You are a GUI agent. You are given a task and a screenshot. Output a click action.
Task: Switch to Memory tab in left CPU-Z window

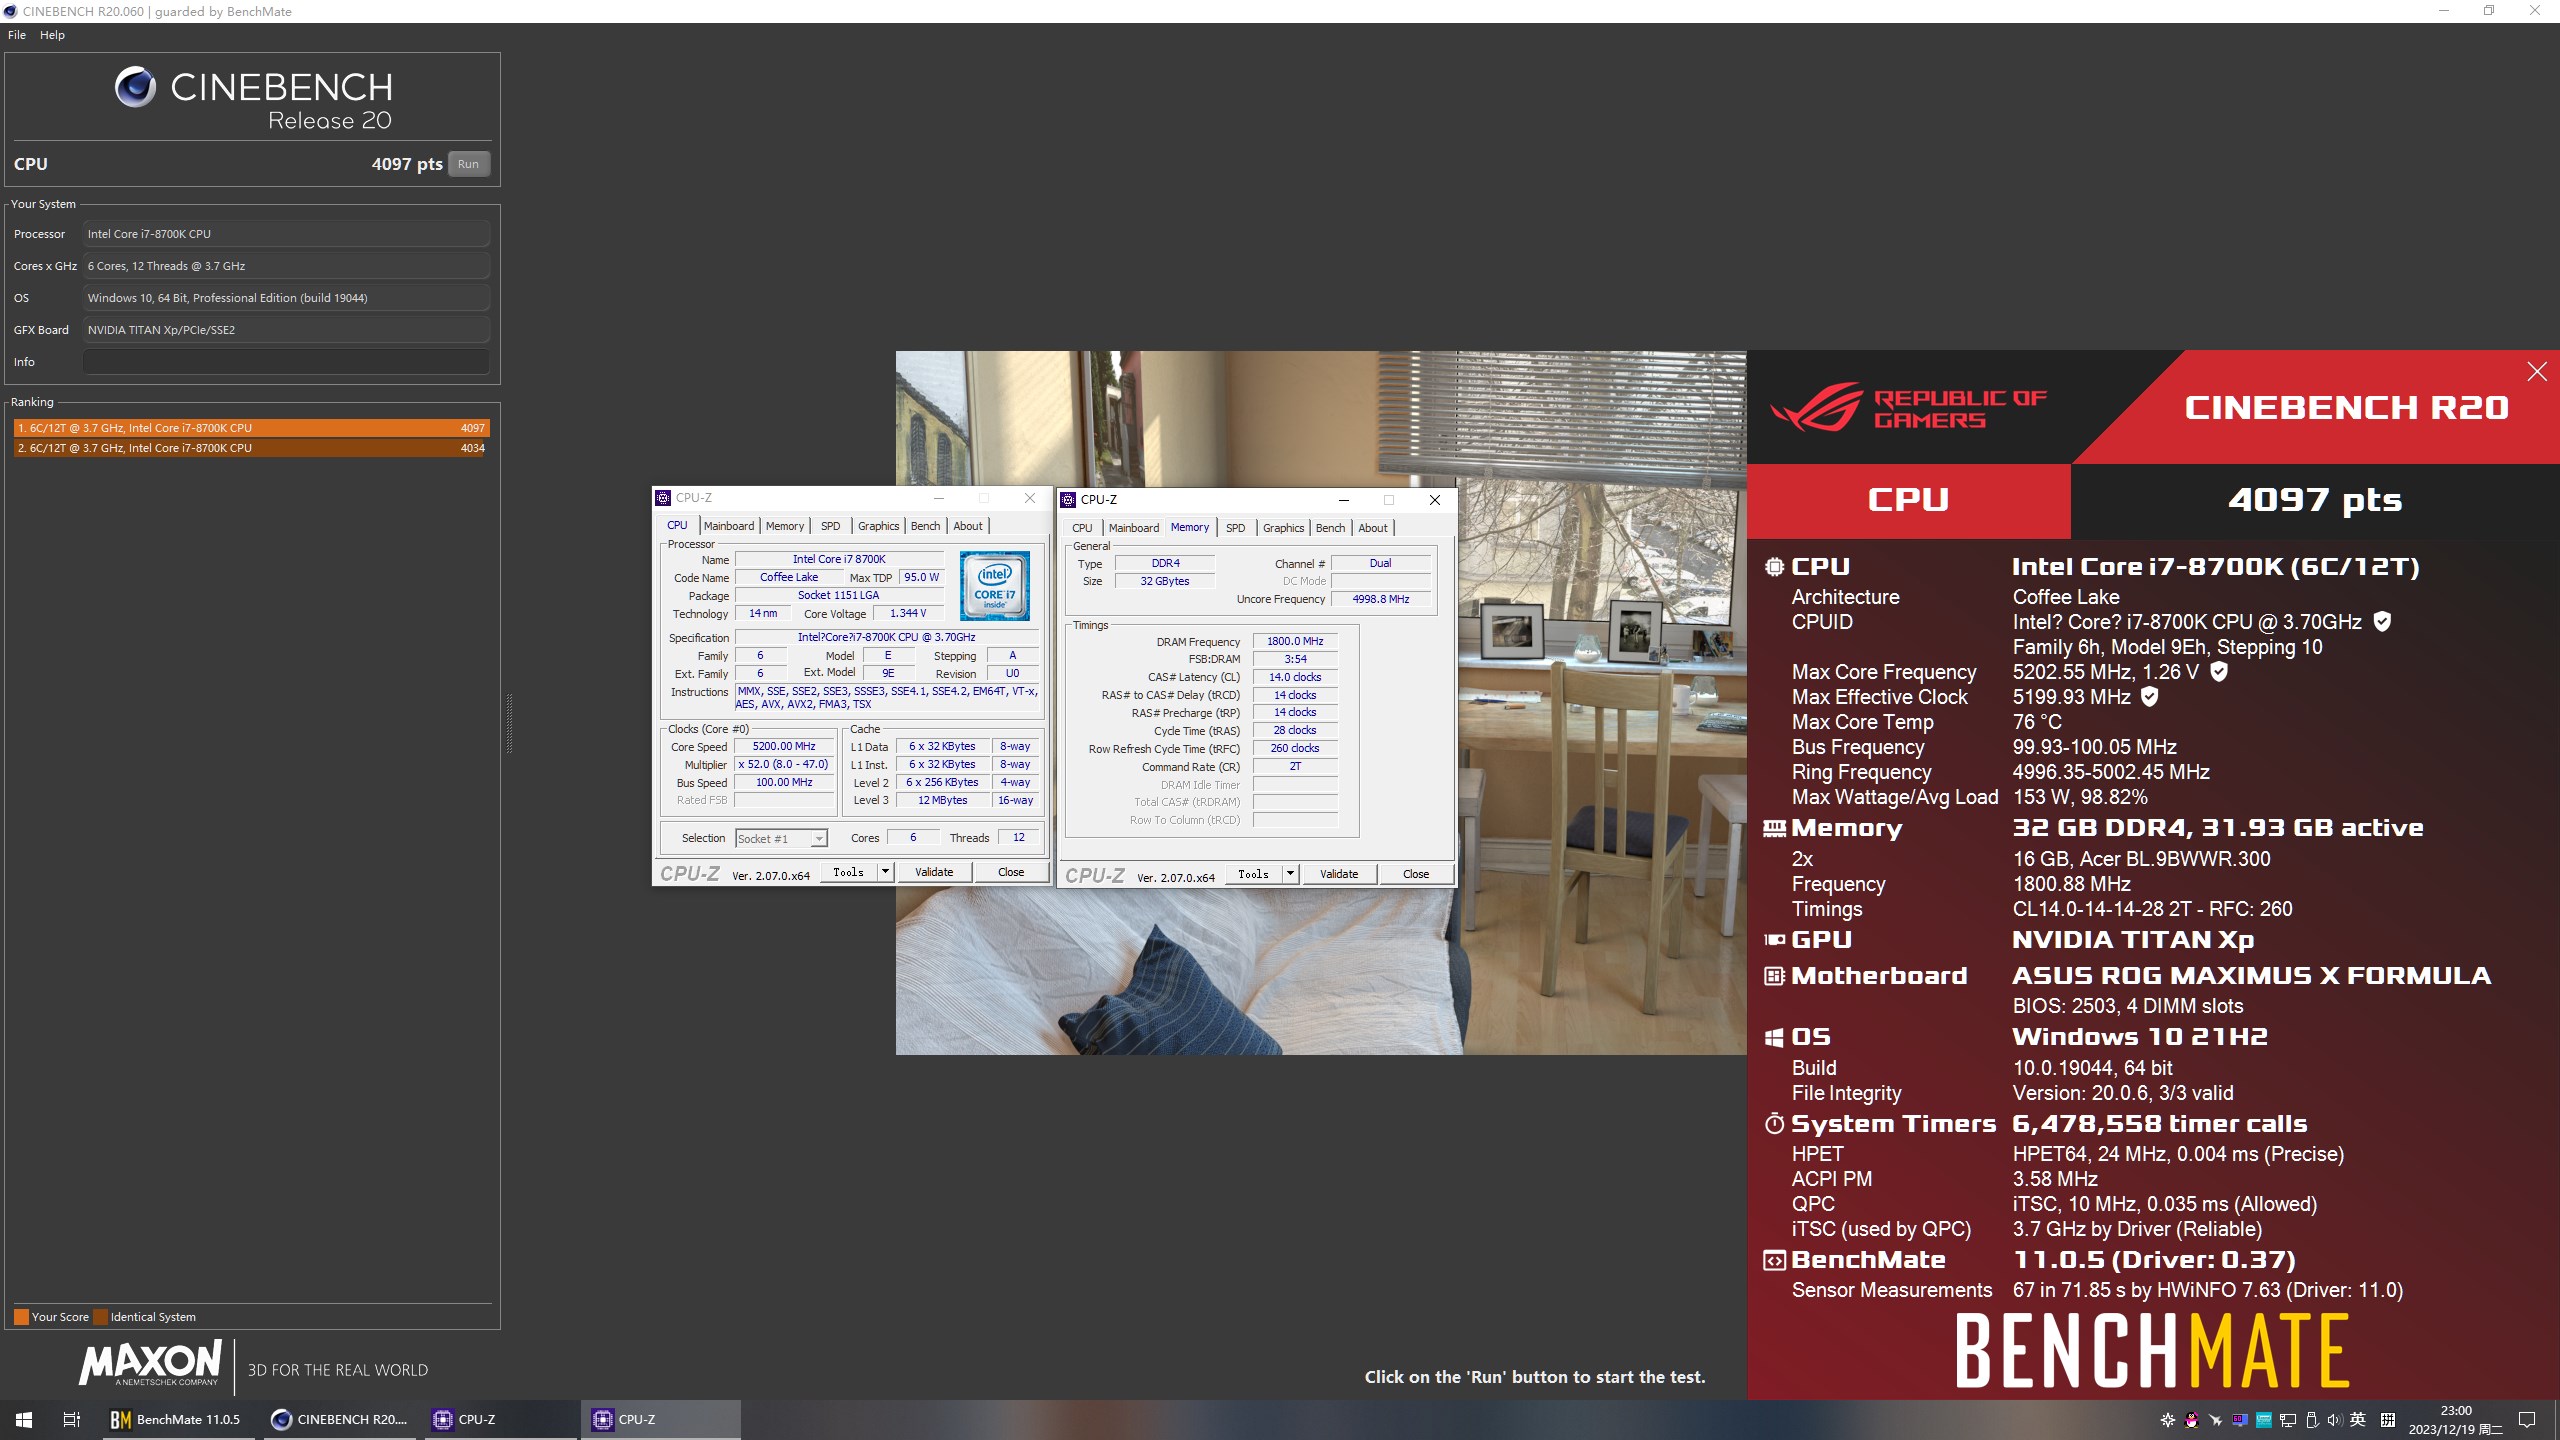coord(785,526)
